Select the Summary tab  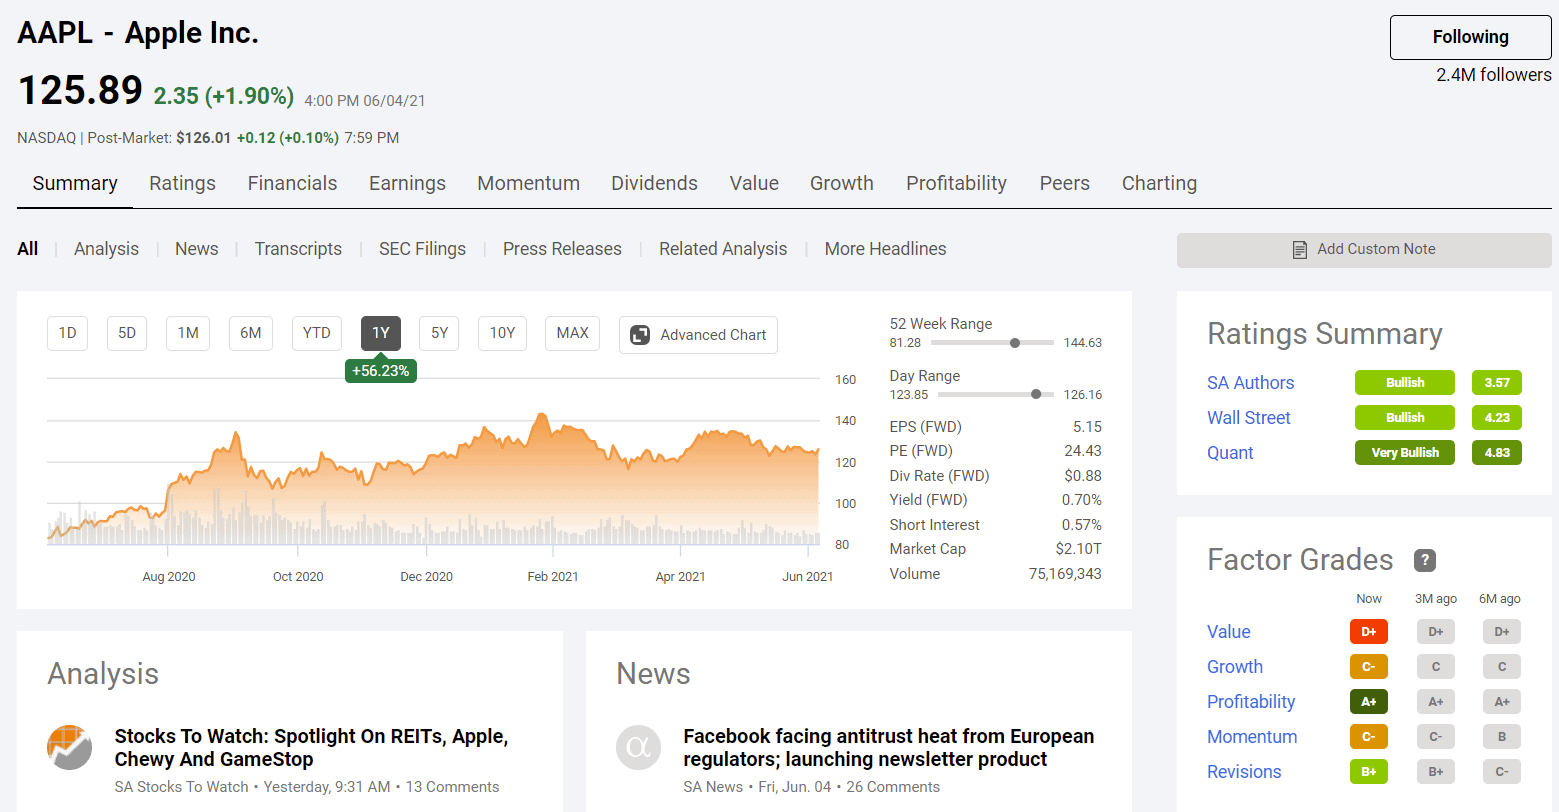pyautogui.click(x=75, y=183)
